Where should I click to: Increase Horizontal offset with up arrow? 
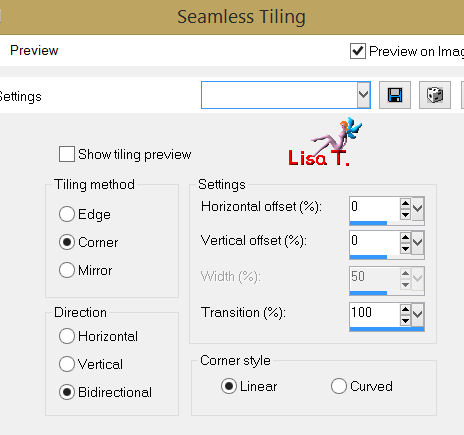click(405, 203)
